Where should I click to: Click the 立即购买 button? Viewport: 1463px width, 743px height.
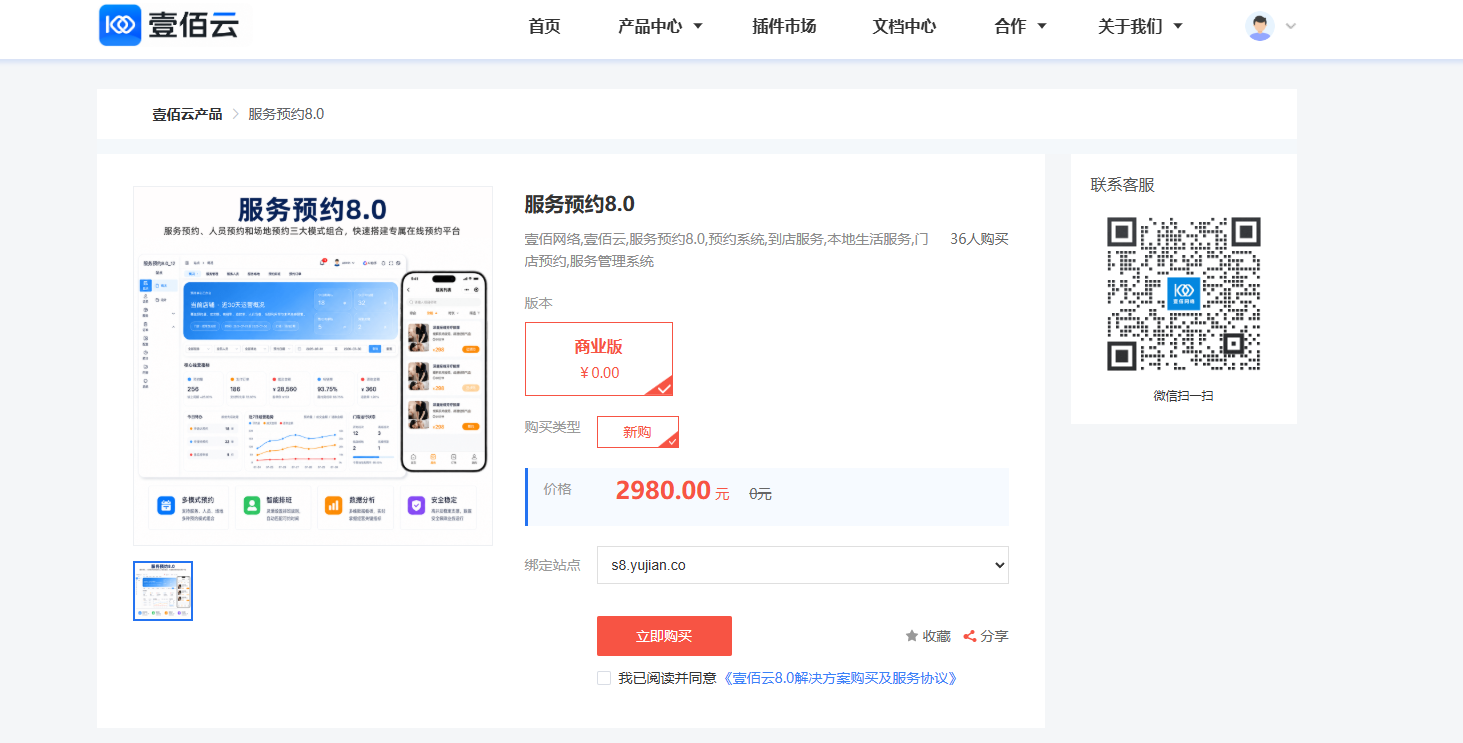(x=664, y=636)
